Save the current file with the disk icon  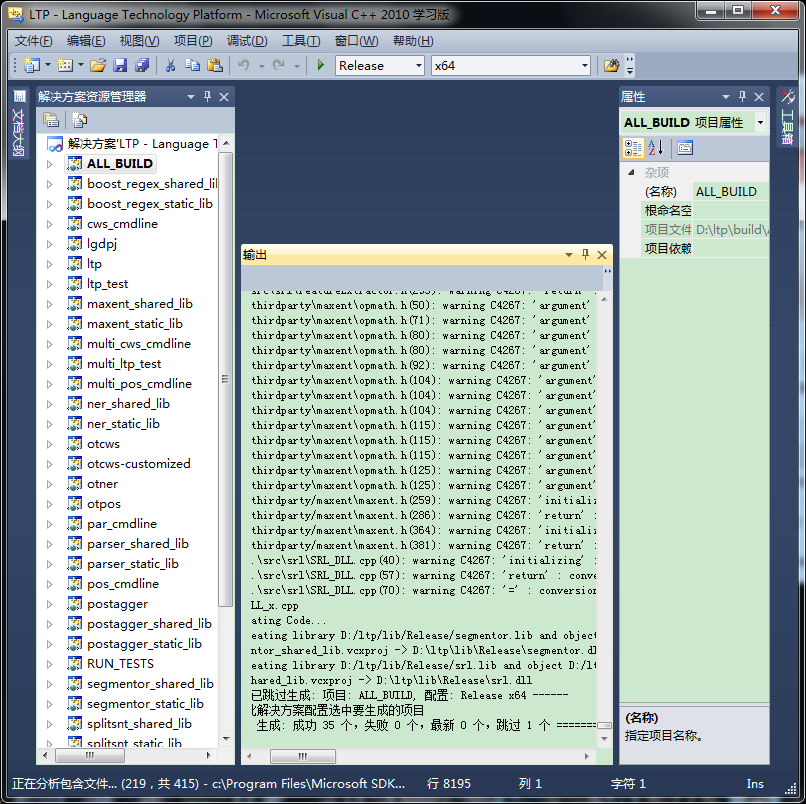(120, 65)
